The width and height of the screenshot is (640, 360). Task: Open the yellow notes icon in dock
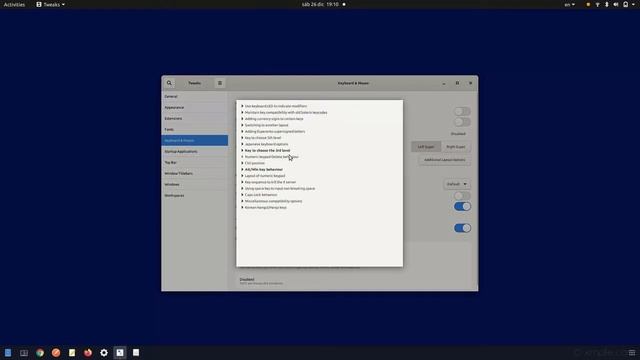click(x=72, y=353)
